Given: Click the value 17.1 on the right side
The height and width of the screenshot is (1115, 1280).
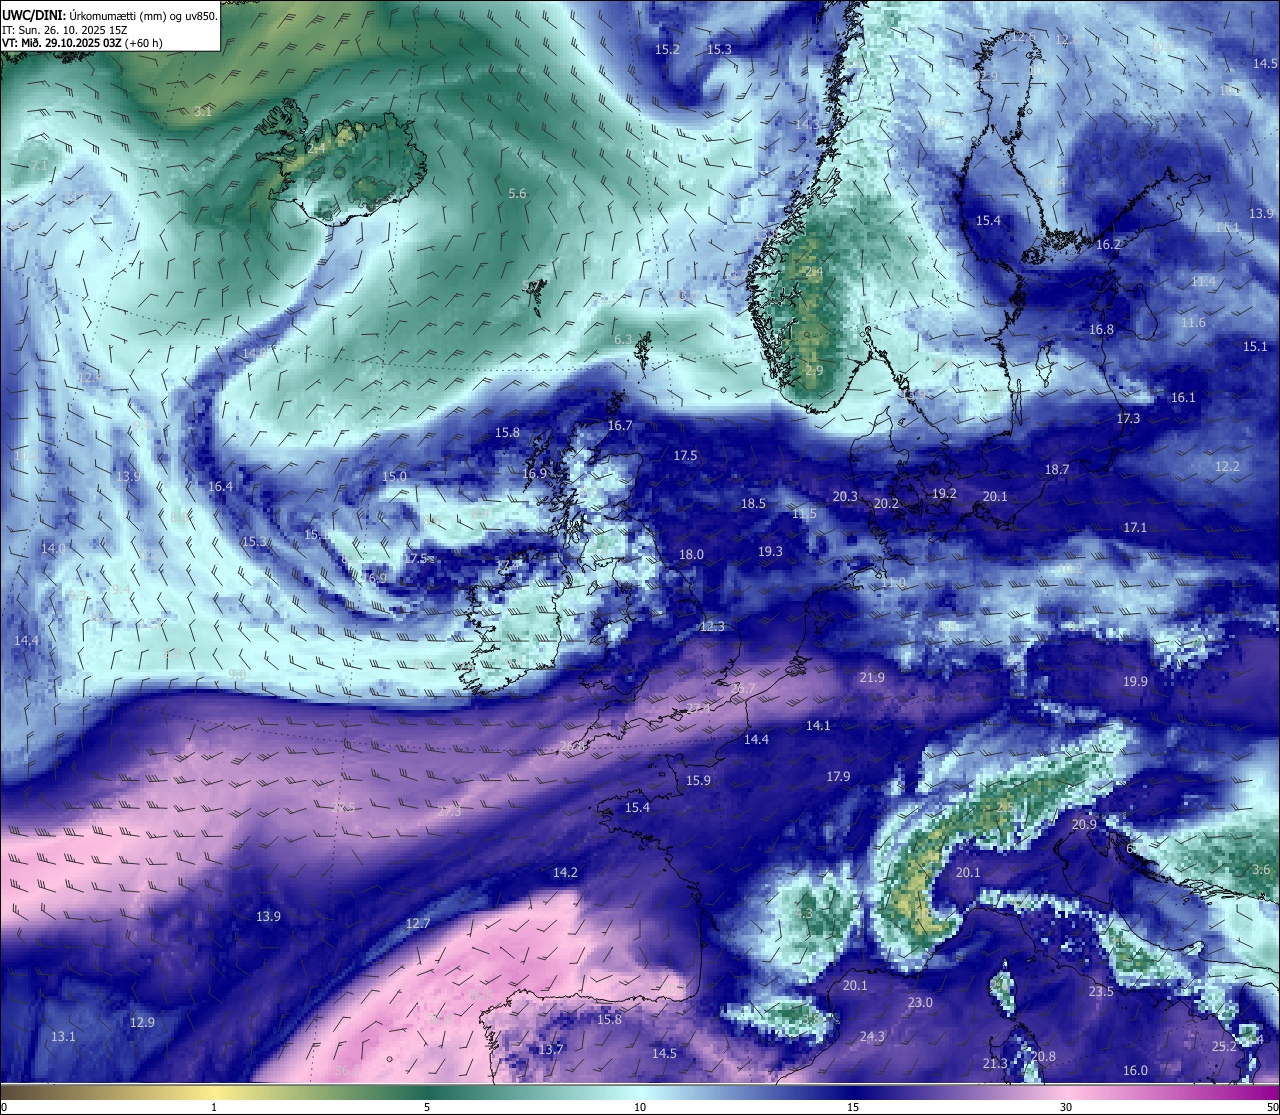Looking at the screenshot, I should click(1135, 528).
